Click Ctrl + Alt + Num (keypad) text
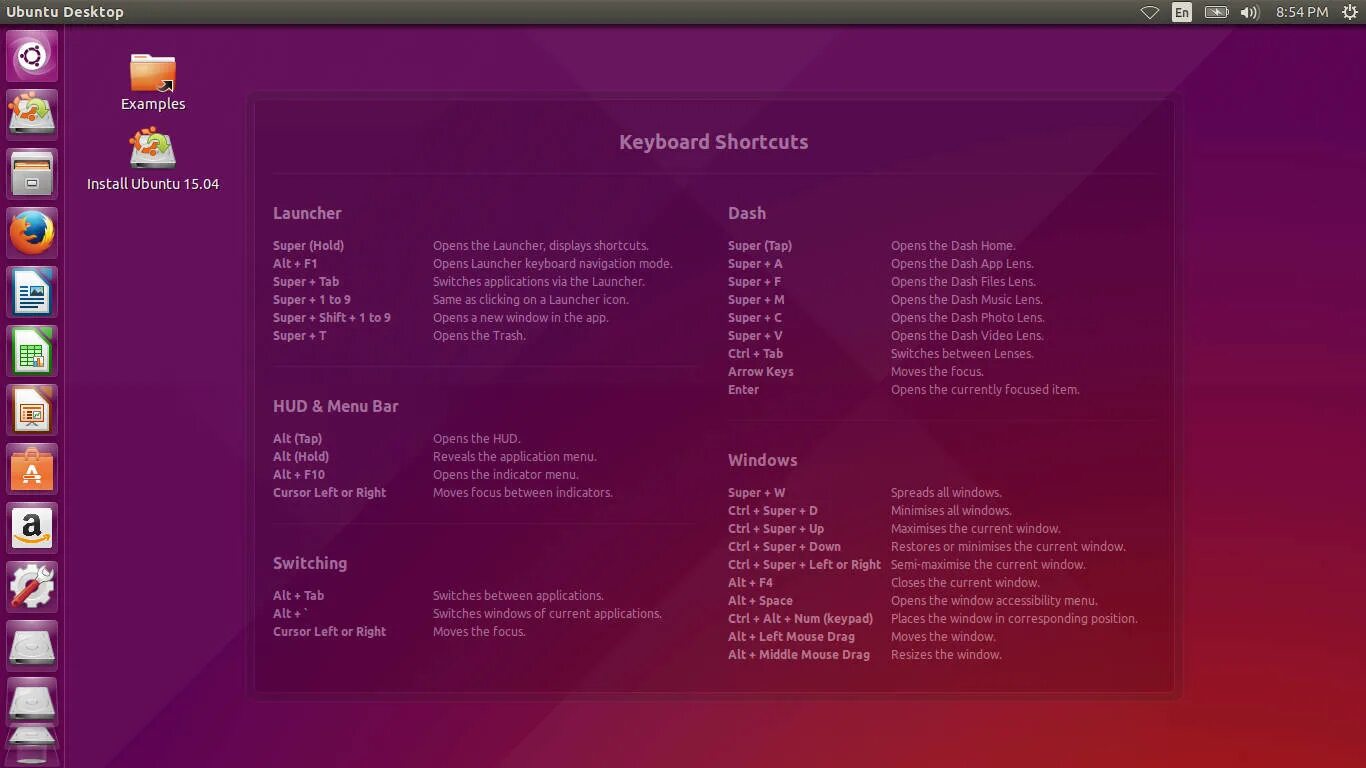The width and height of the screenshot is (1366, 768). (x=801, y=619)
